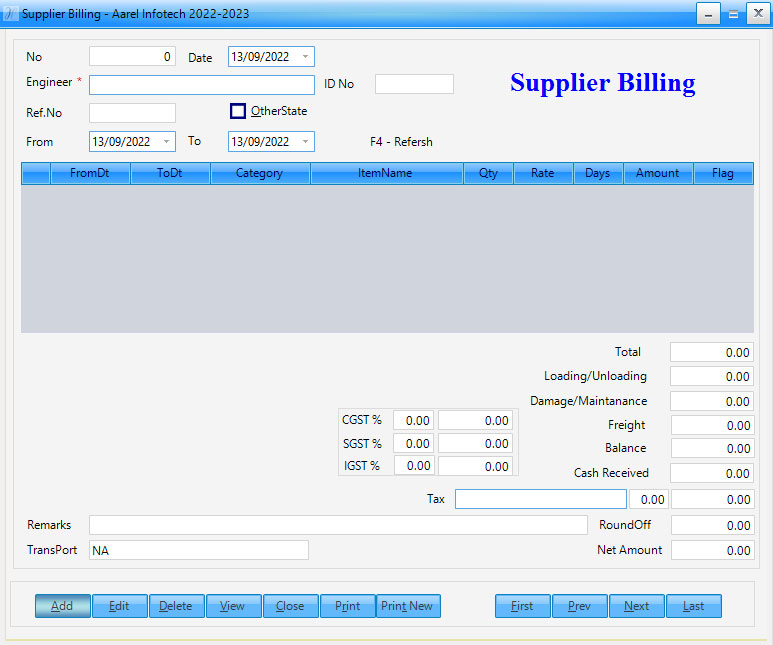Click the Delete button
This screenshot has width=773, height=645.
point(176,606)
